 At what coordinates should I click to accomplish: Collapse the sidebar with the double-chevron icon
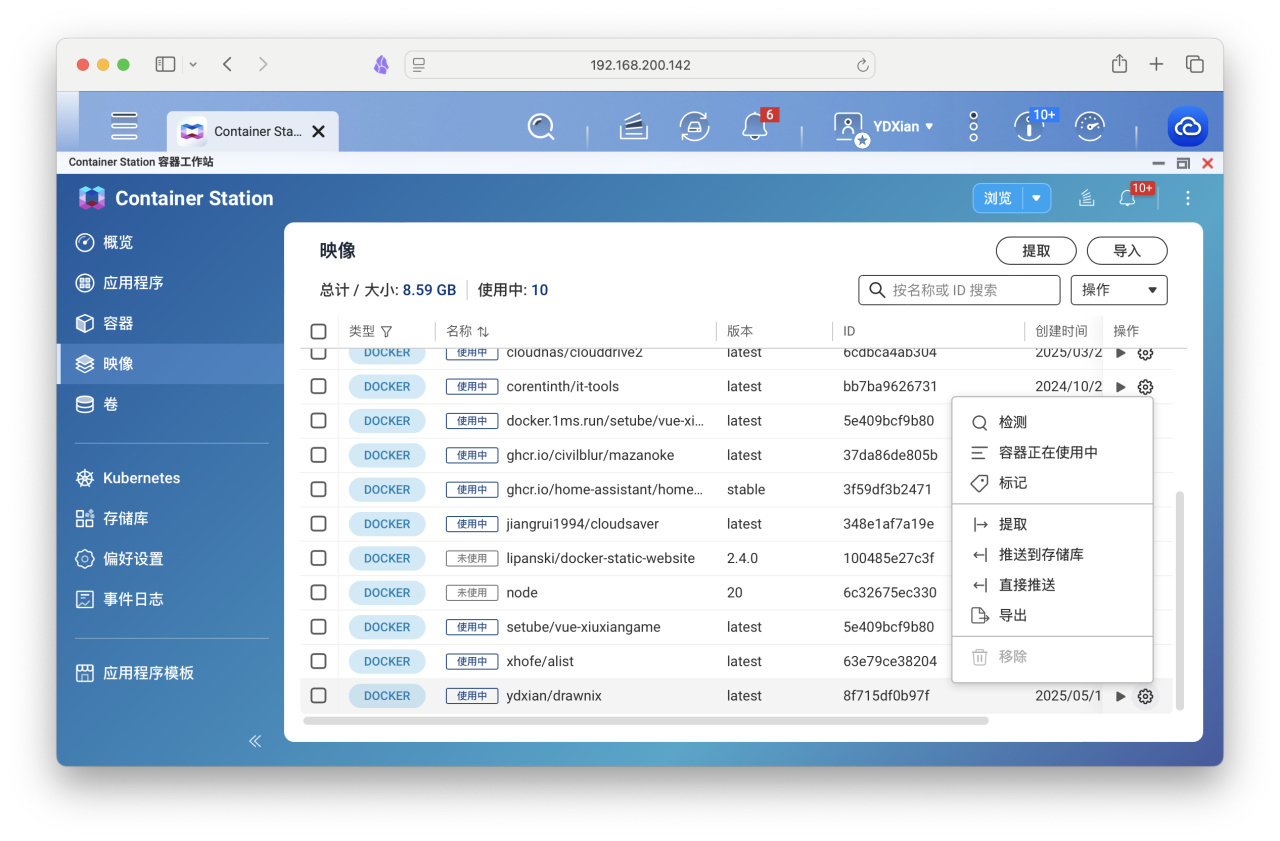click(x=255, y=741)
